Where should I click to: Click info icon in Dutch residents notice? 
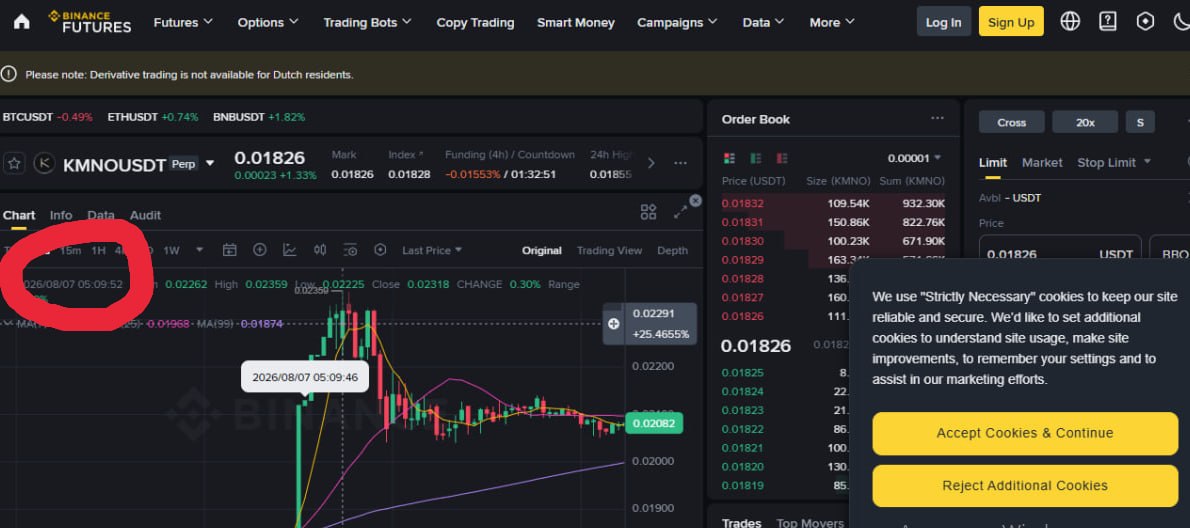pos(8,74)
